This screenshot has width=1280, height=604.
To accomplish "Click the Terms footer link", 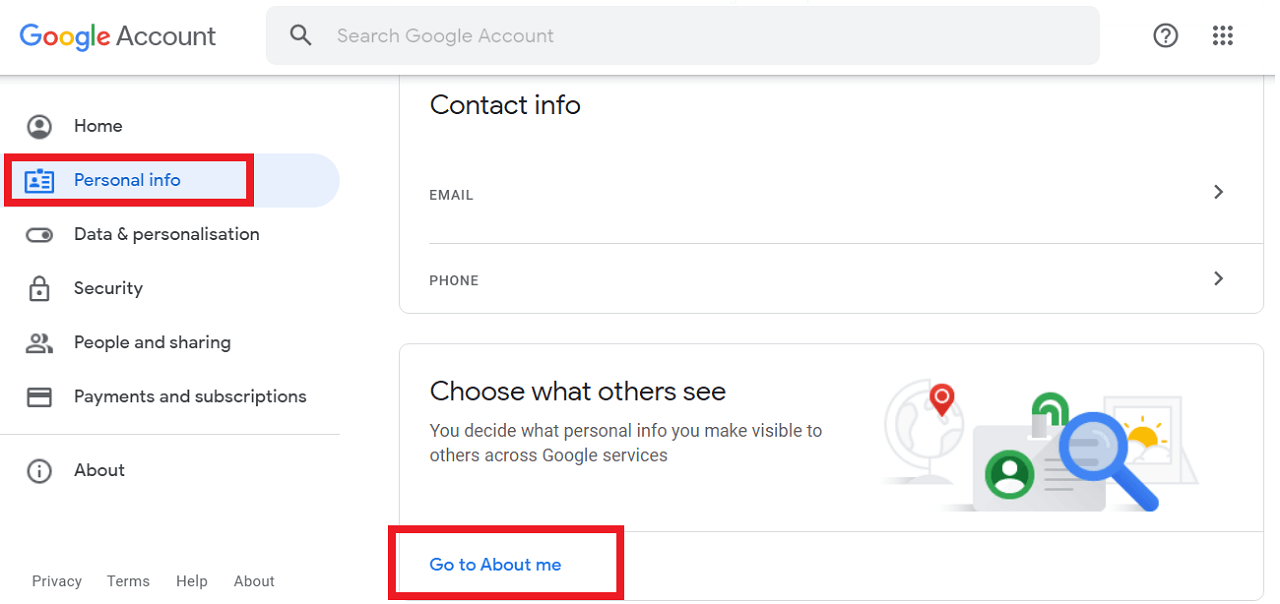I will tap(128, 581).
